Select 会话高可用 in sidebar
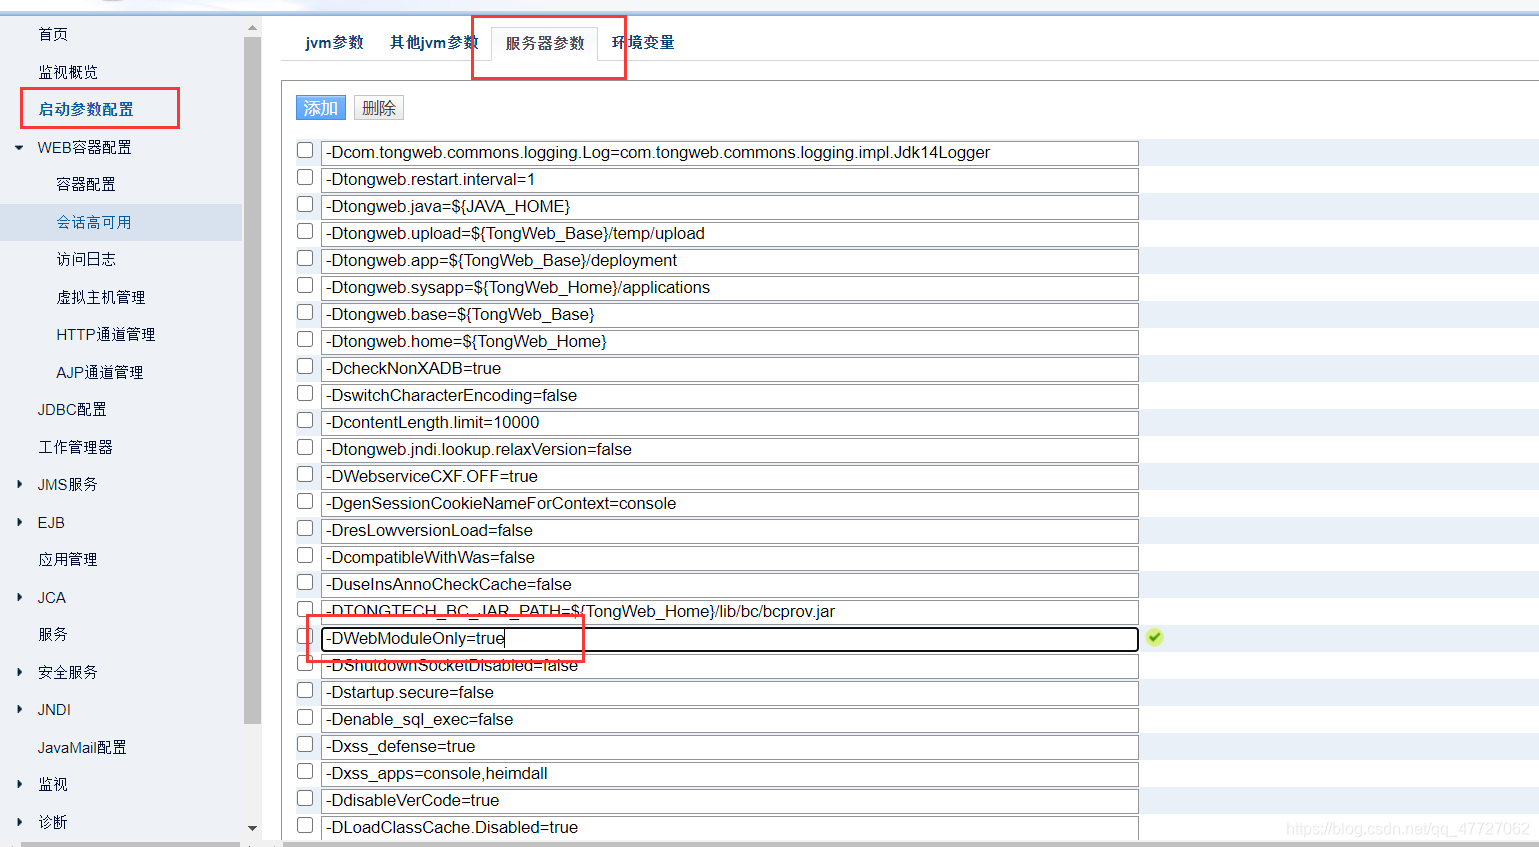 tap(94, 222)
